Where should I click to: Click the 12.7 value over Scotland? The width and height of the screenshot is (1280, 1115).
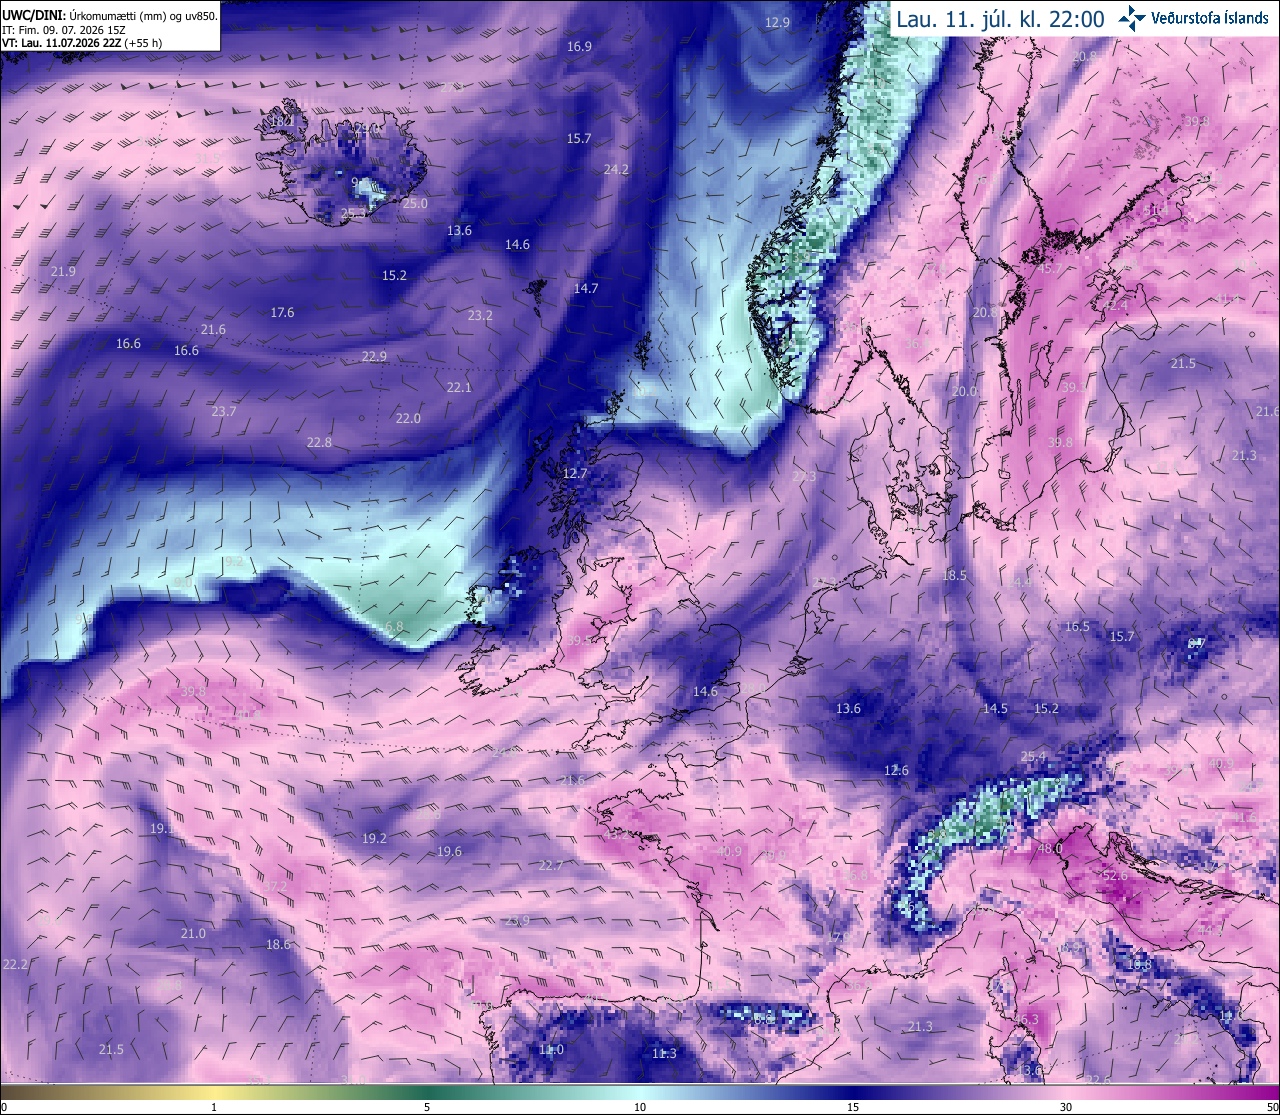tap(575, 473)
